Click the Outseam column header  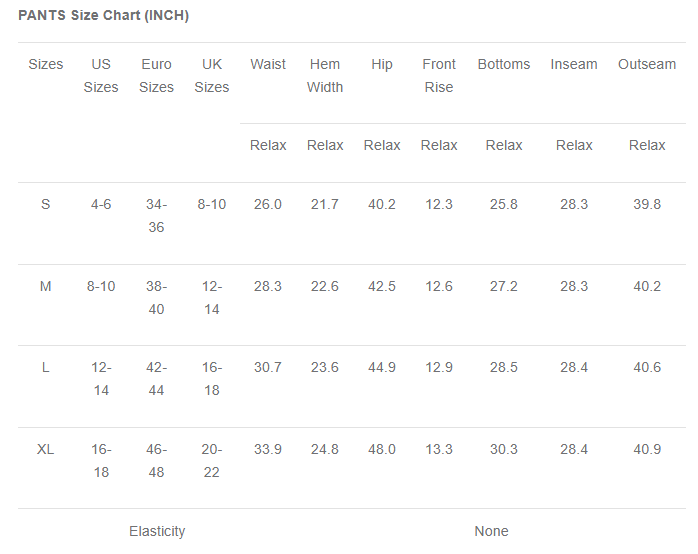[x=647, y=64]
